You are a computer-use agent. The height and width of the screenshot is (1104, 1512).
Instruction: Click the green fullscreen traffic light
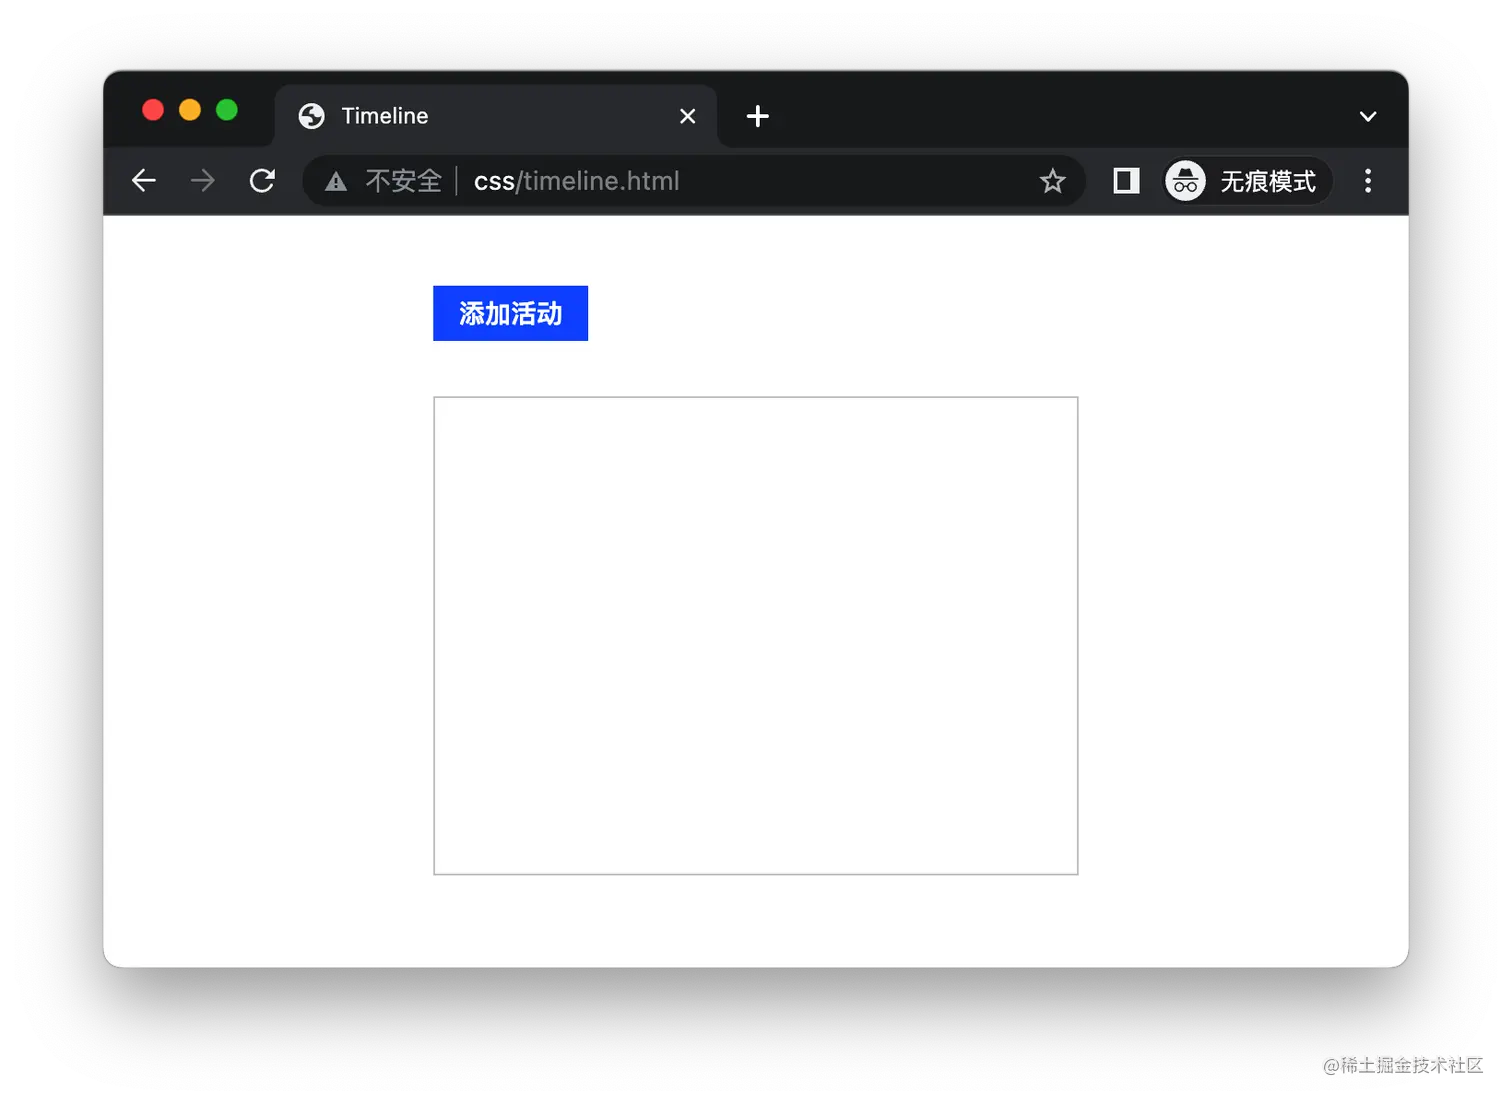[x=227, y=110]
